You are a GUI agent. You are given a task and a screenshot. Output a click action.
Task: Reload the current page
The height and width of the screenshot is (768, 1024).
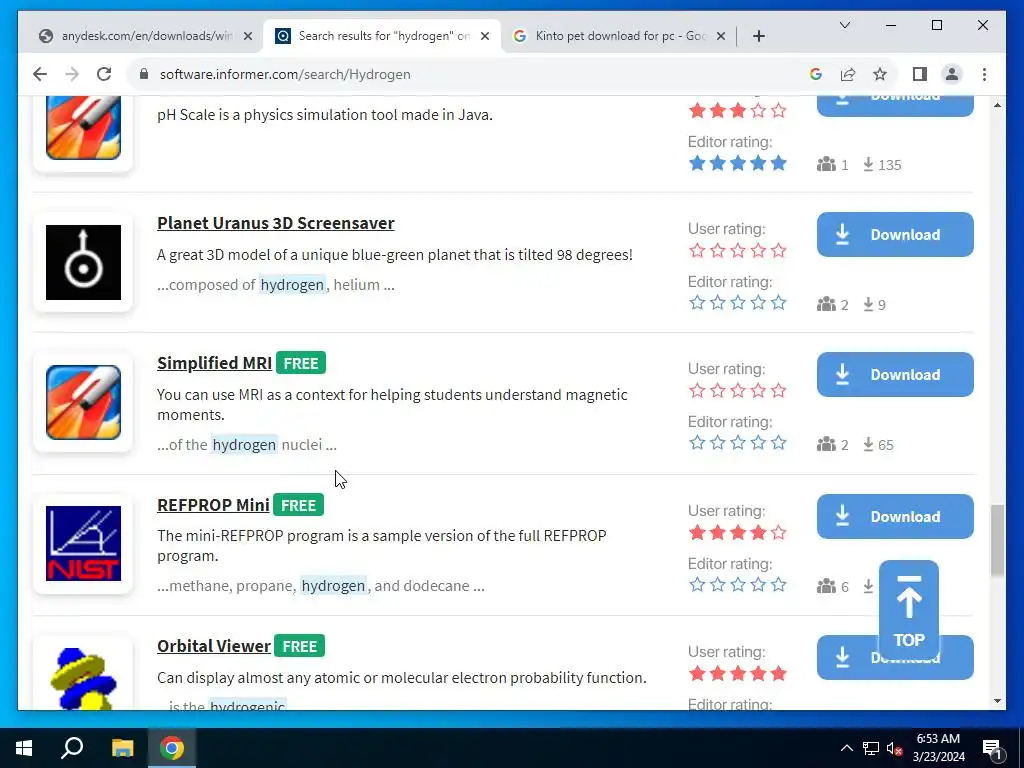tap(104, 74)
